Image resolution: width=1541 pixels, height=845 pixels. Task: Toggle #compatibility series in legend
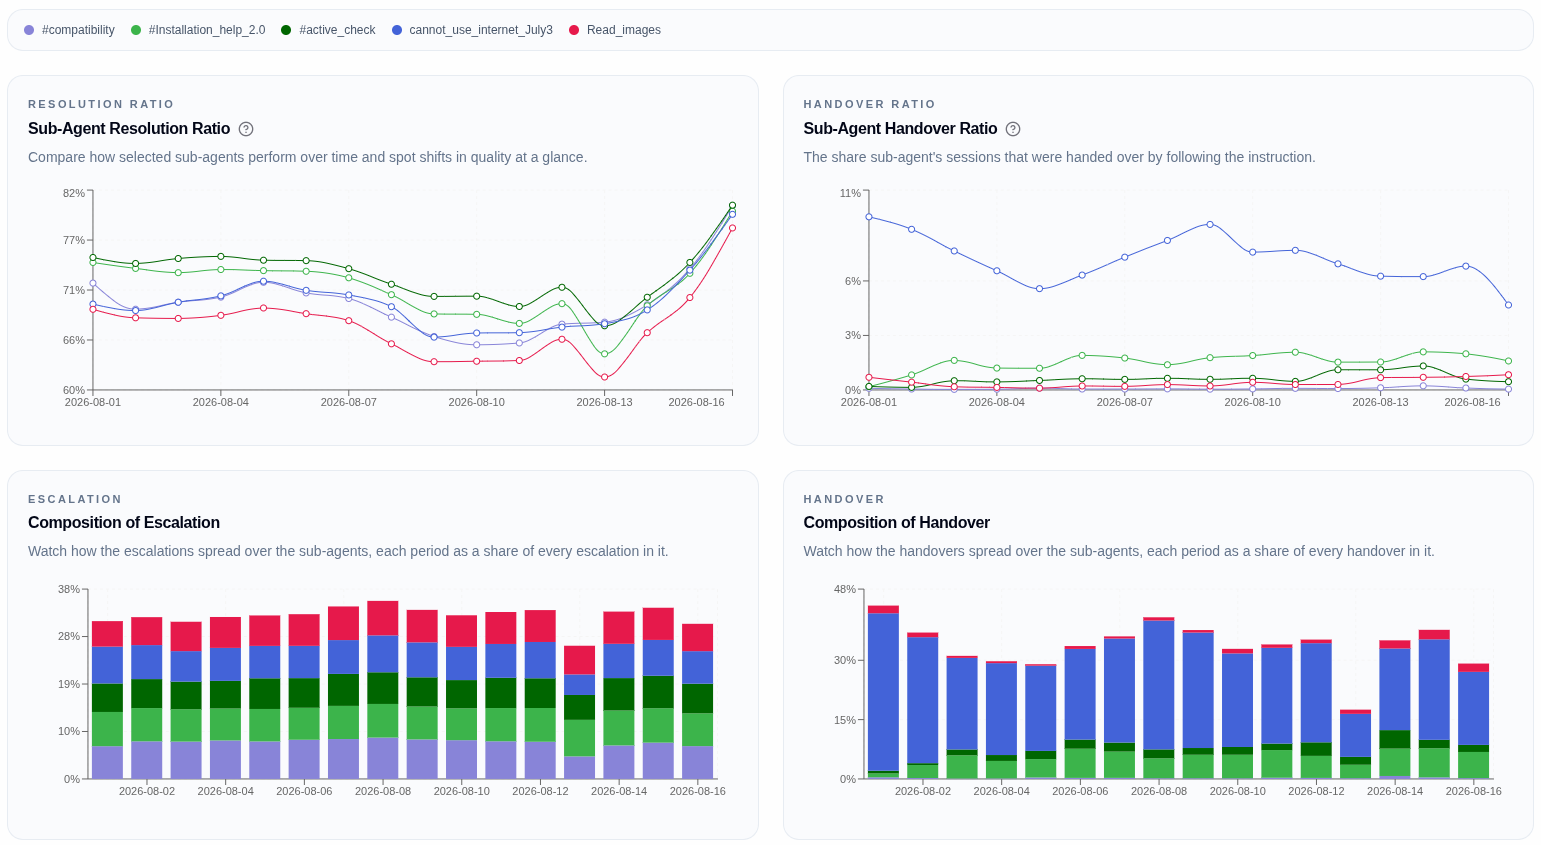pos(69,30)
